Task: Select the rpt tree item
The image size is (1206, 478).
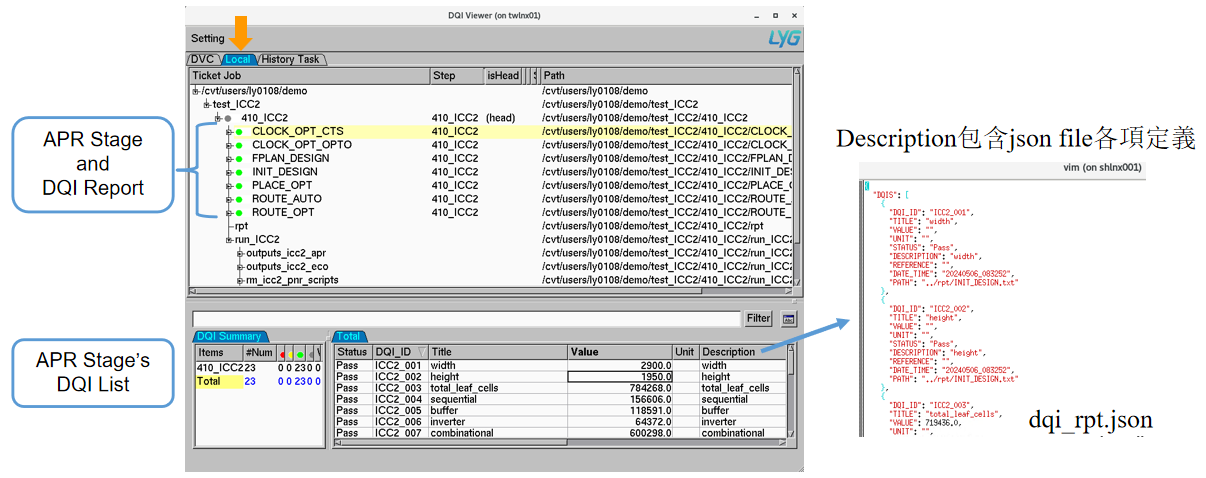Action: [x=241, y=227]
